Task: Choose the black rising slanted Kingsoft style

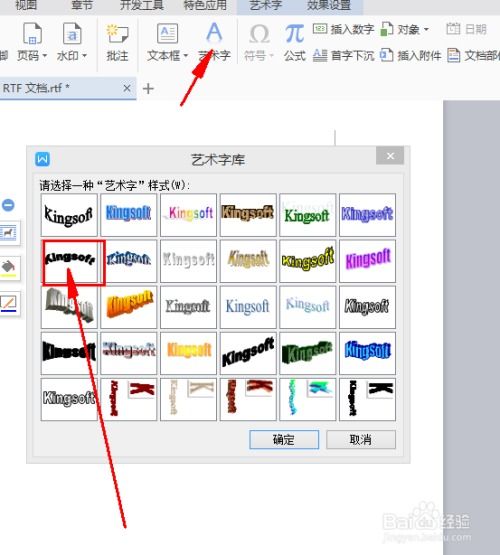Action: [x=248, y=353]
